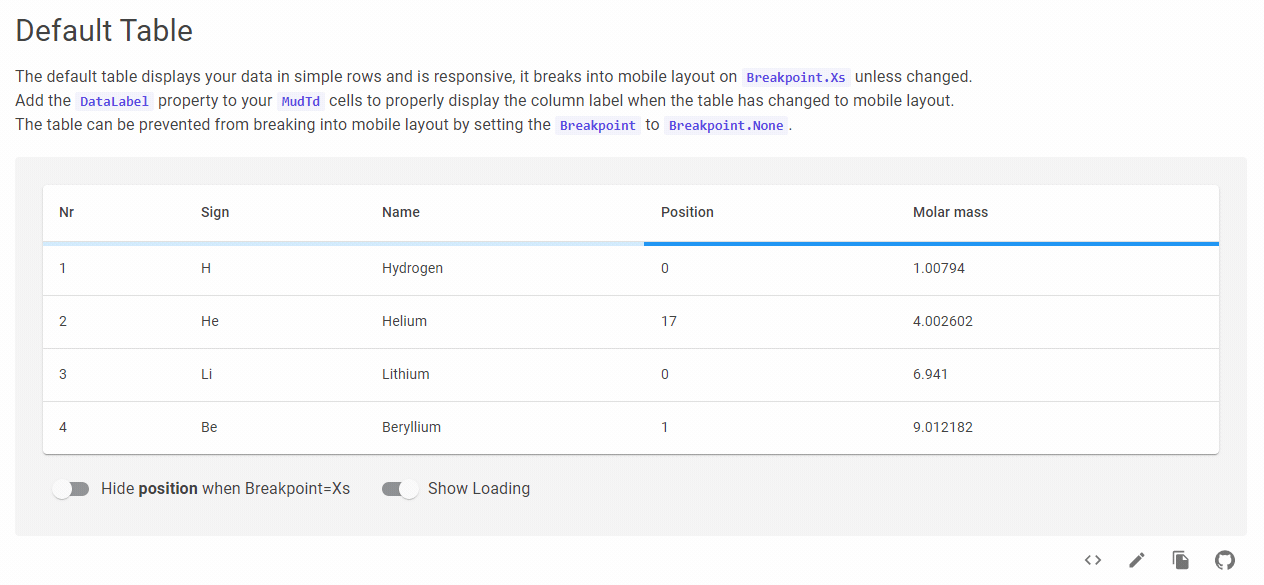
Task: Toggle Hide position when Breakpoint=Xs switch
Action: click(x=71, y=489)
